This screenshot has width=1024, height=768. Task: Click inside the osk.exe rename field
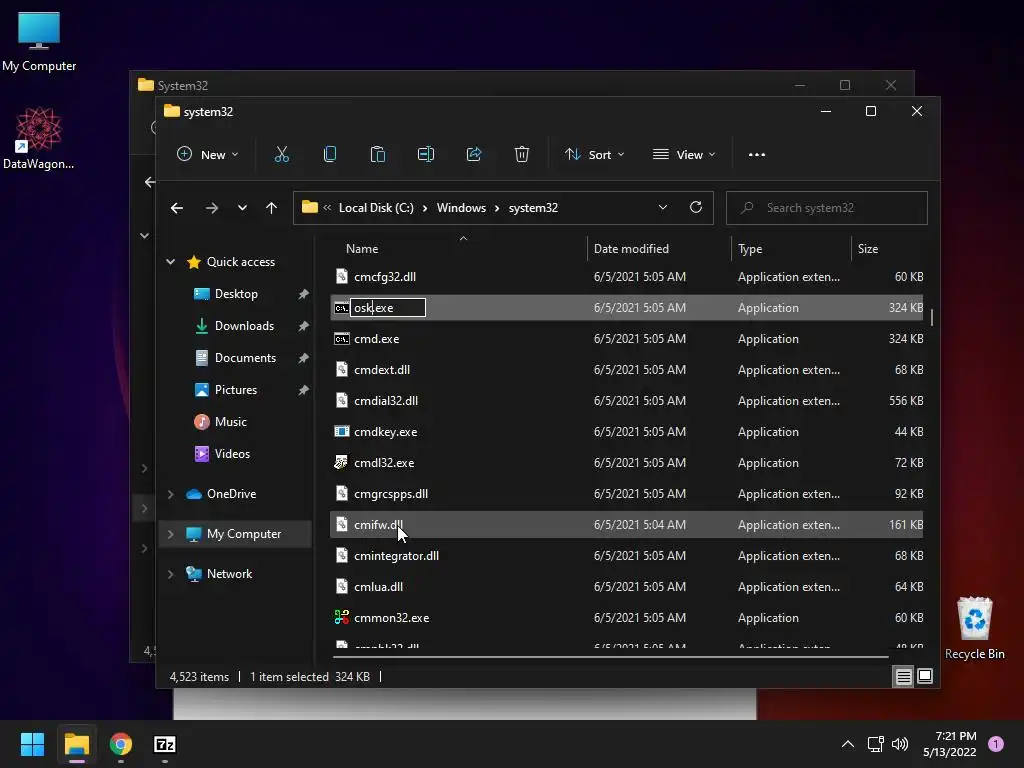coord(388,308)
